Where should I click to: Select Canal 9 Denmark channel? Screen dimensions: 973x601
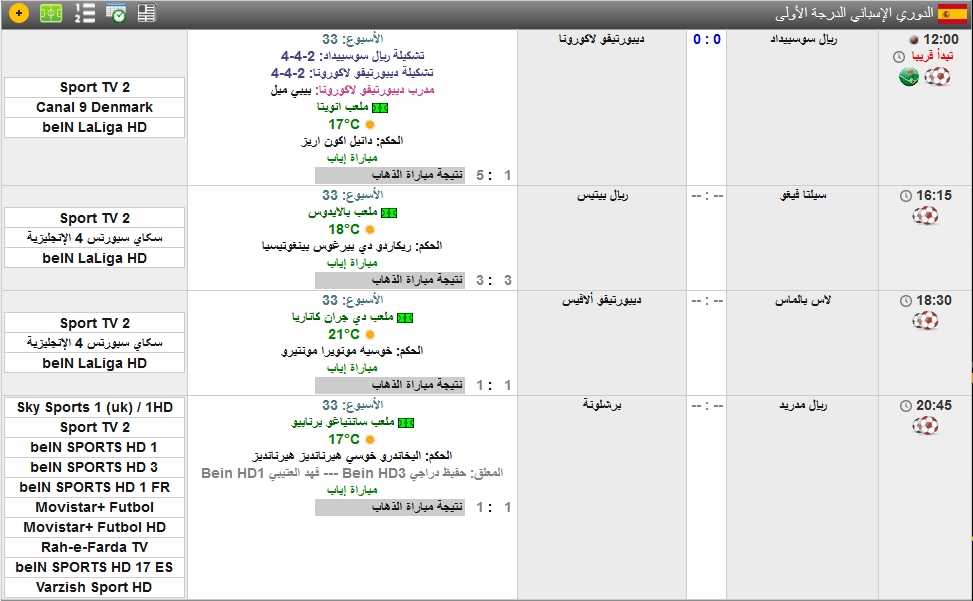point(94,107)
